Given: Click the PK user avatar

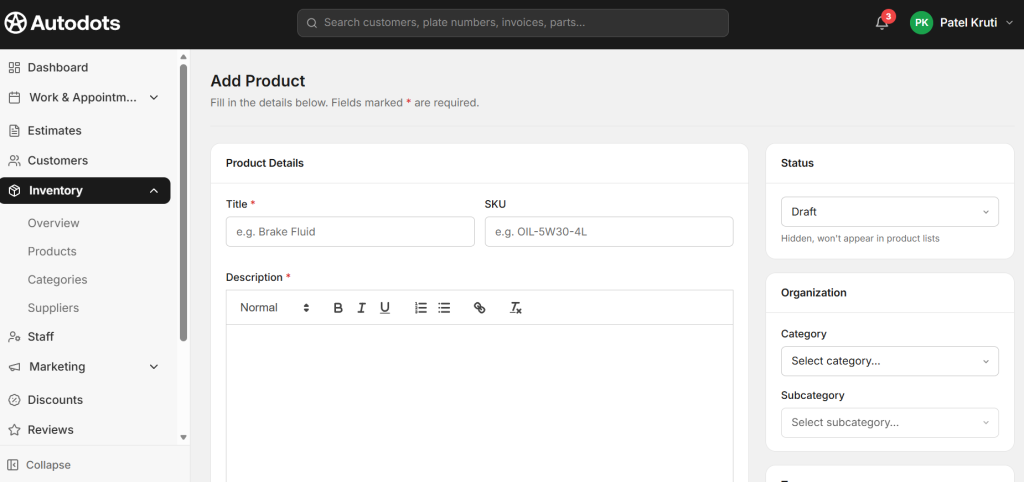Looking at the screenshot, I should pyautogui.click(x=921, y=23).
